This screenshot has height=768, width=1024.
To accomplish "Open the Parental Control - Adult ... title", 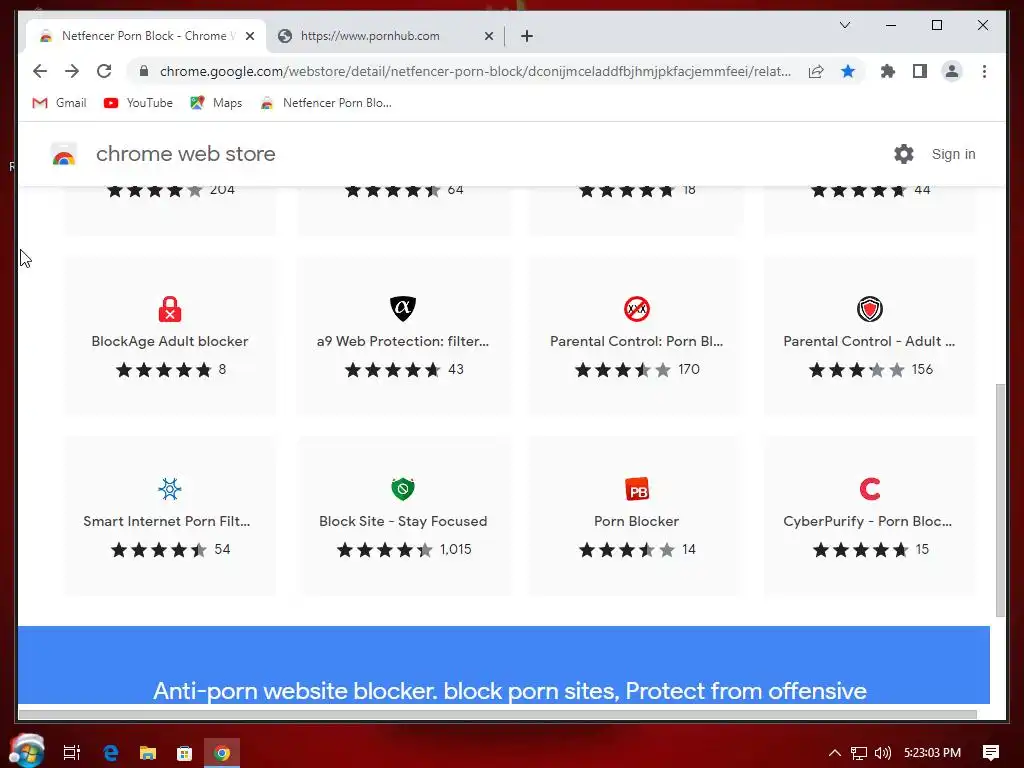I will tap(869, 341).
